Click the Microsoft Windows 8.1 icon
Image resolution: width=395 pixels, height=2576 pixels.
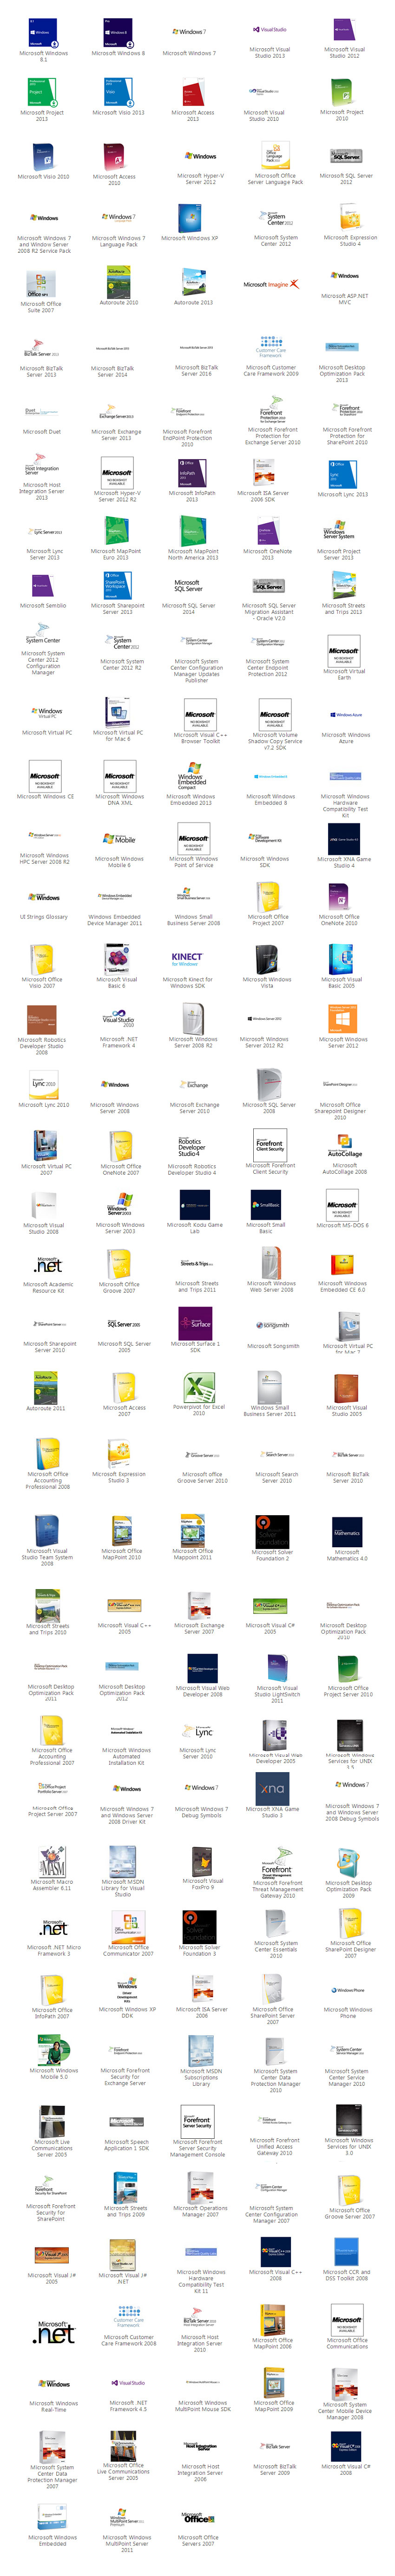click(x=43, y=33)
